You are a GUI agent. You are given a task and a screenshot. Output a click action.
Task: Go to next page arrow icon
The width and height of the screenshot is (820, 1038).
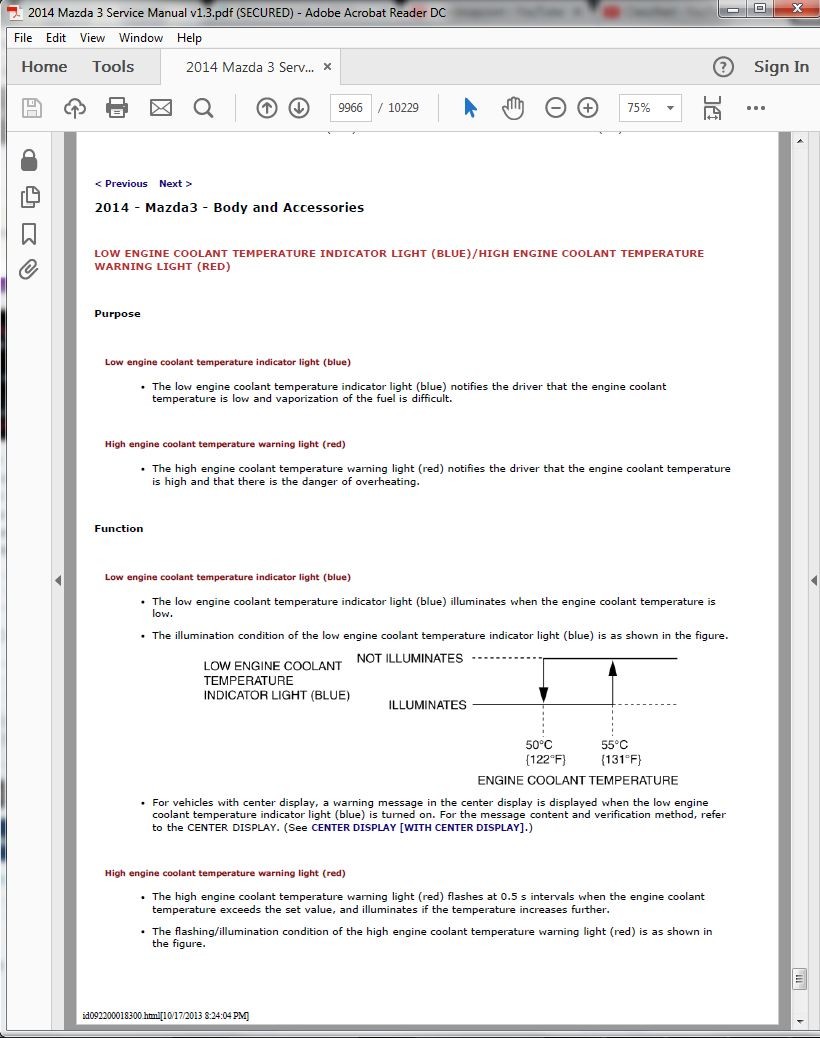tap(299, 107)
